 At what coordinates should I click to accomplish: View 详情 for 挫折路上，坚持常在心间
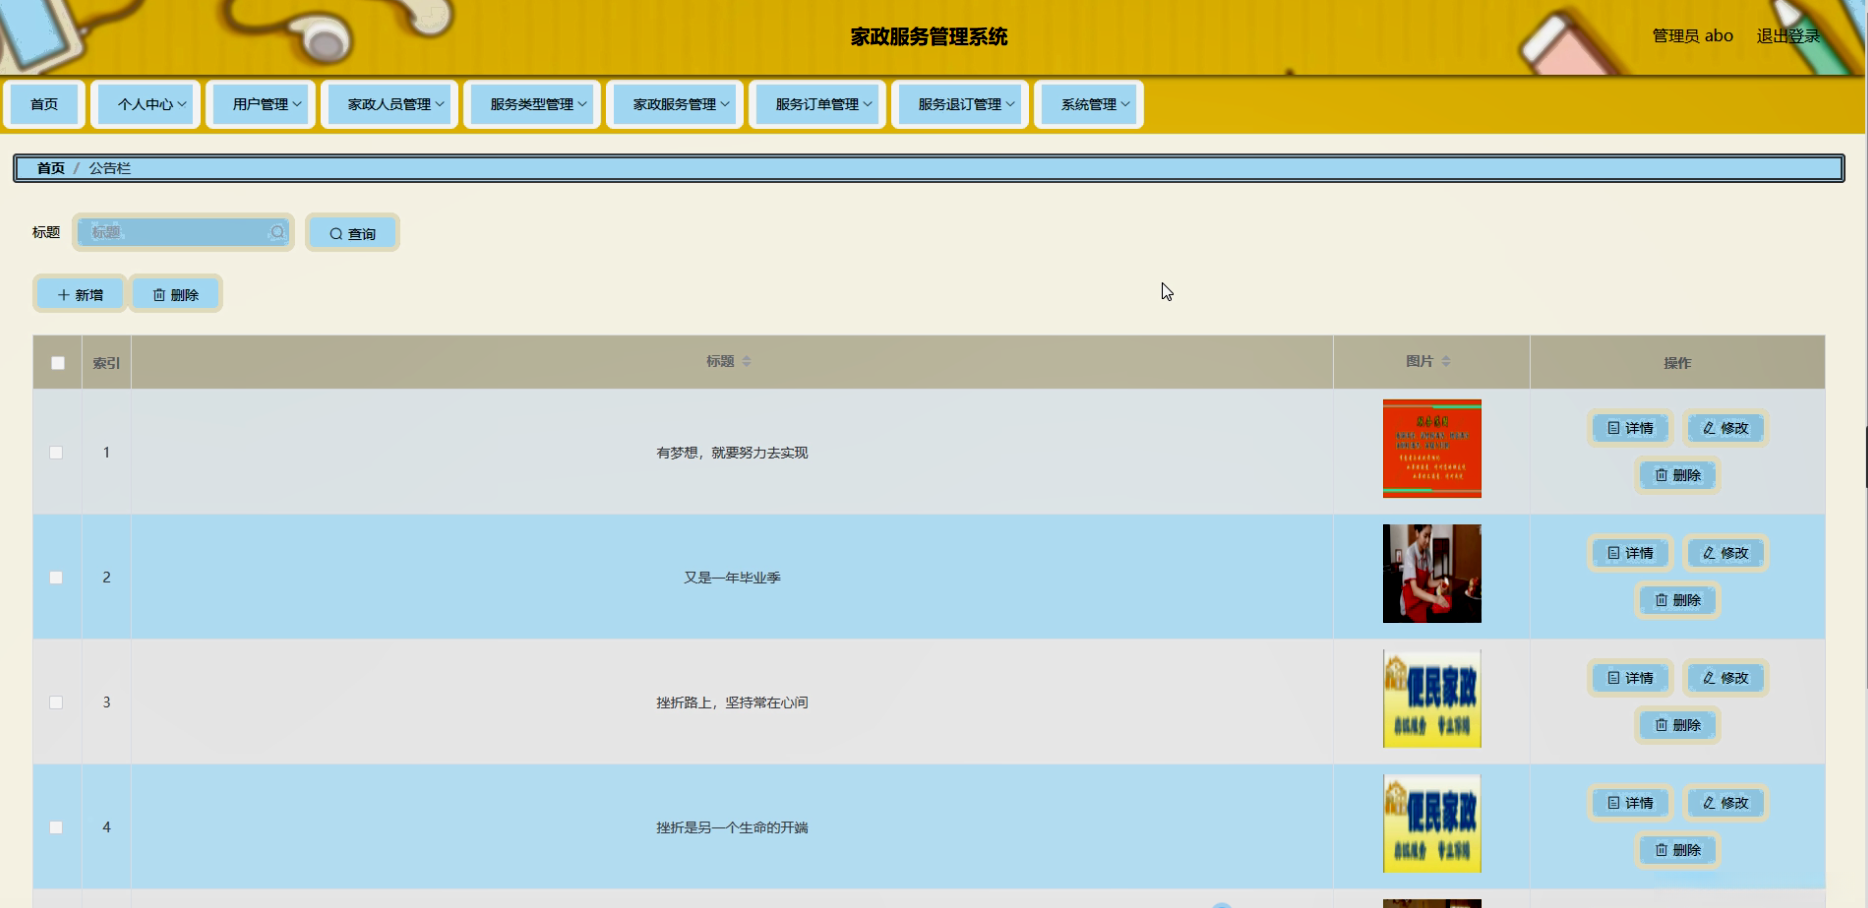tap(1630, 678)
